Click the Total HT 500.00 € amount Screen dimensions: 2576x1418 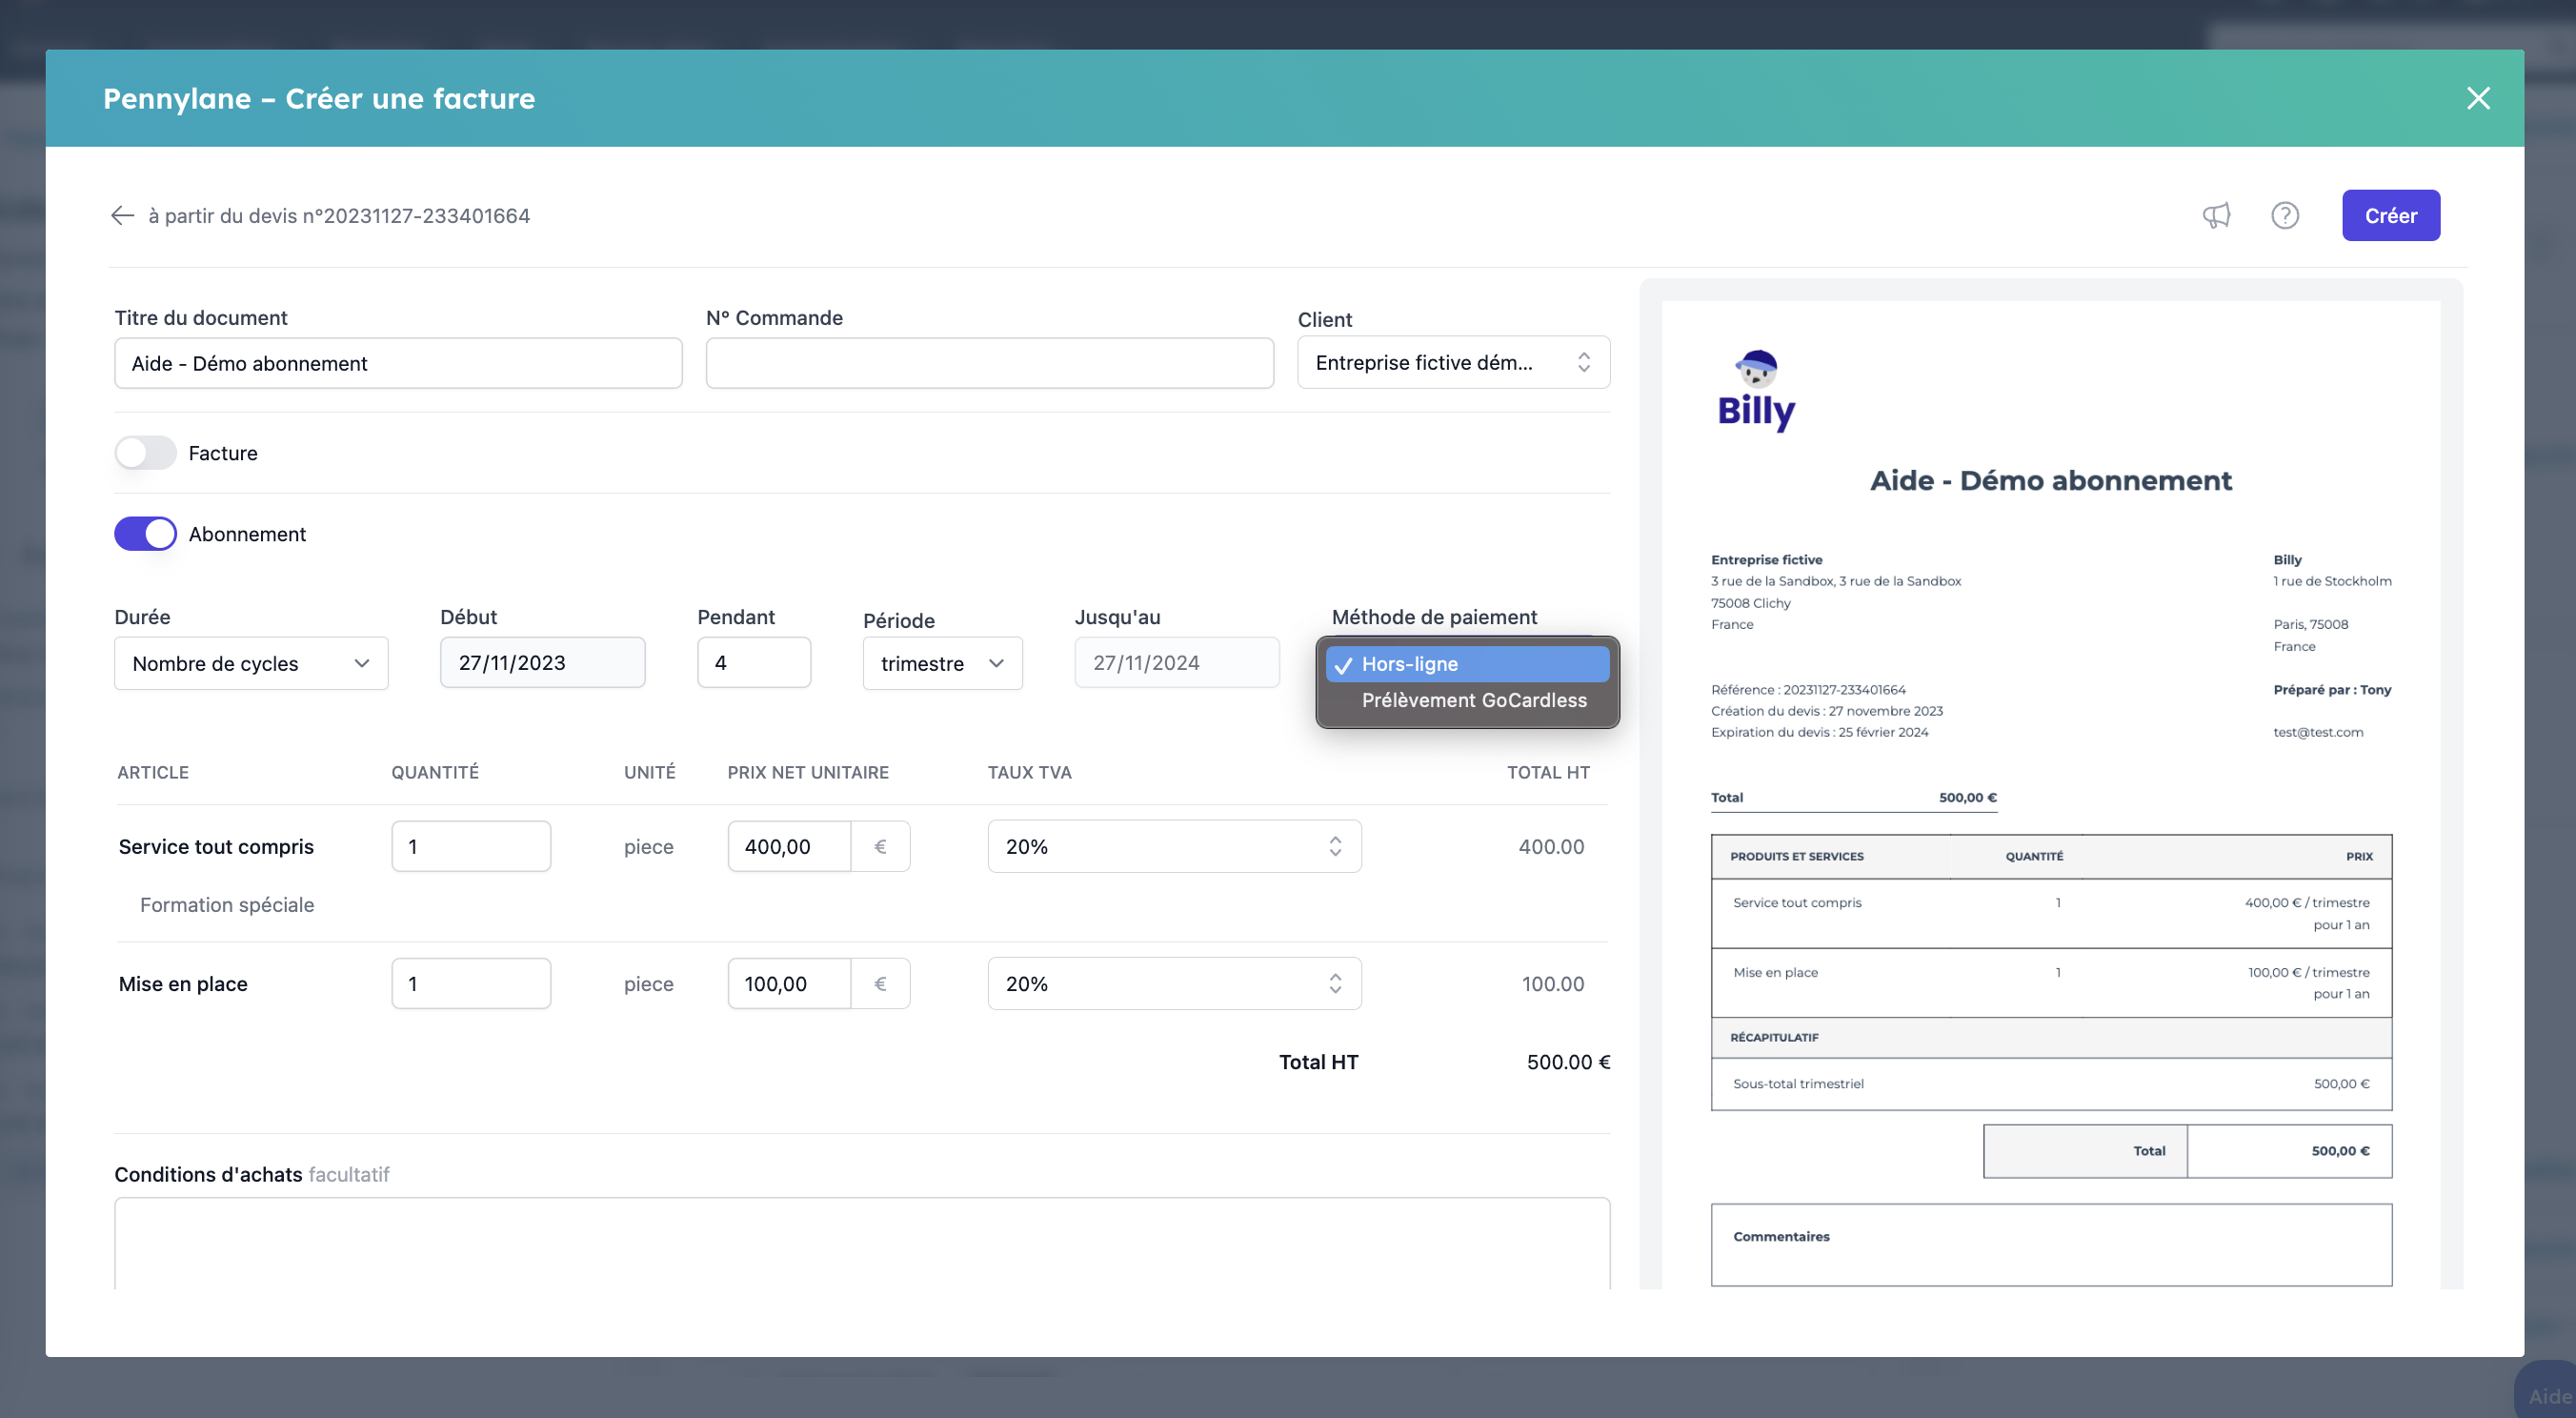1568,1062
